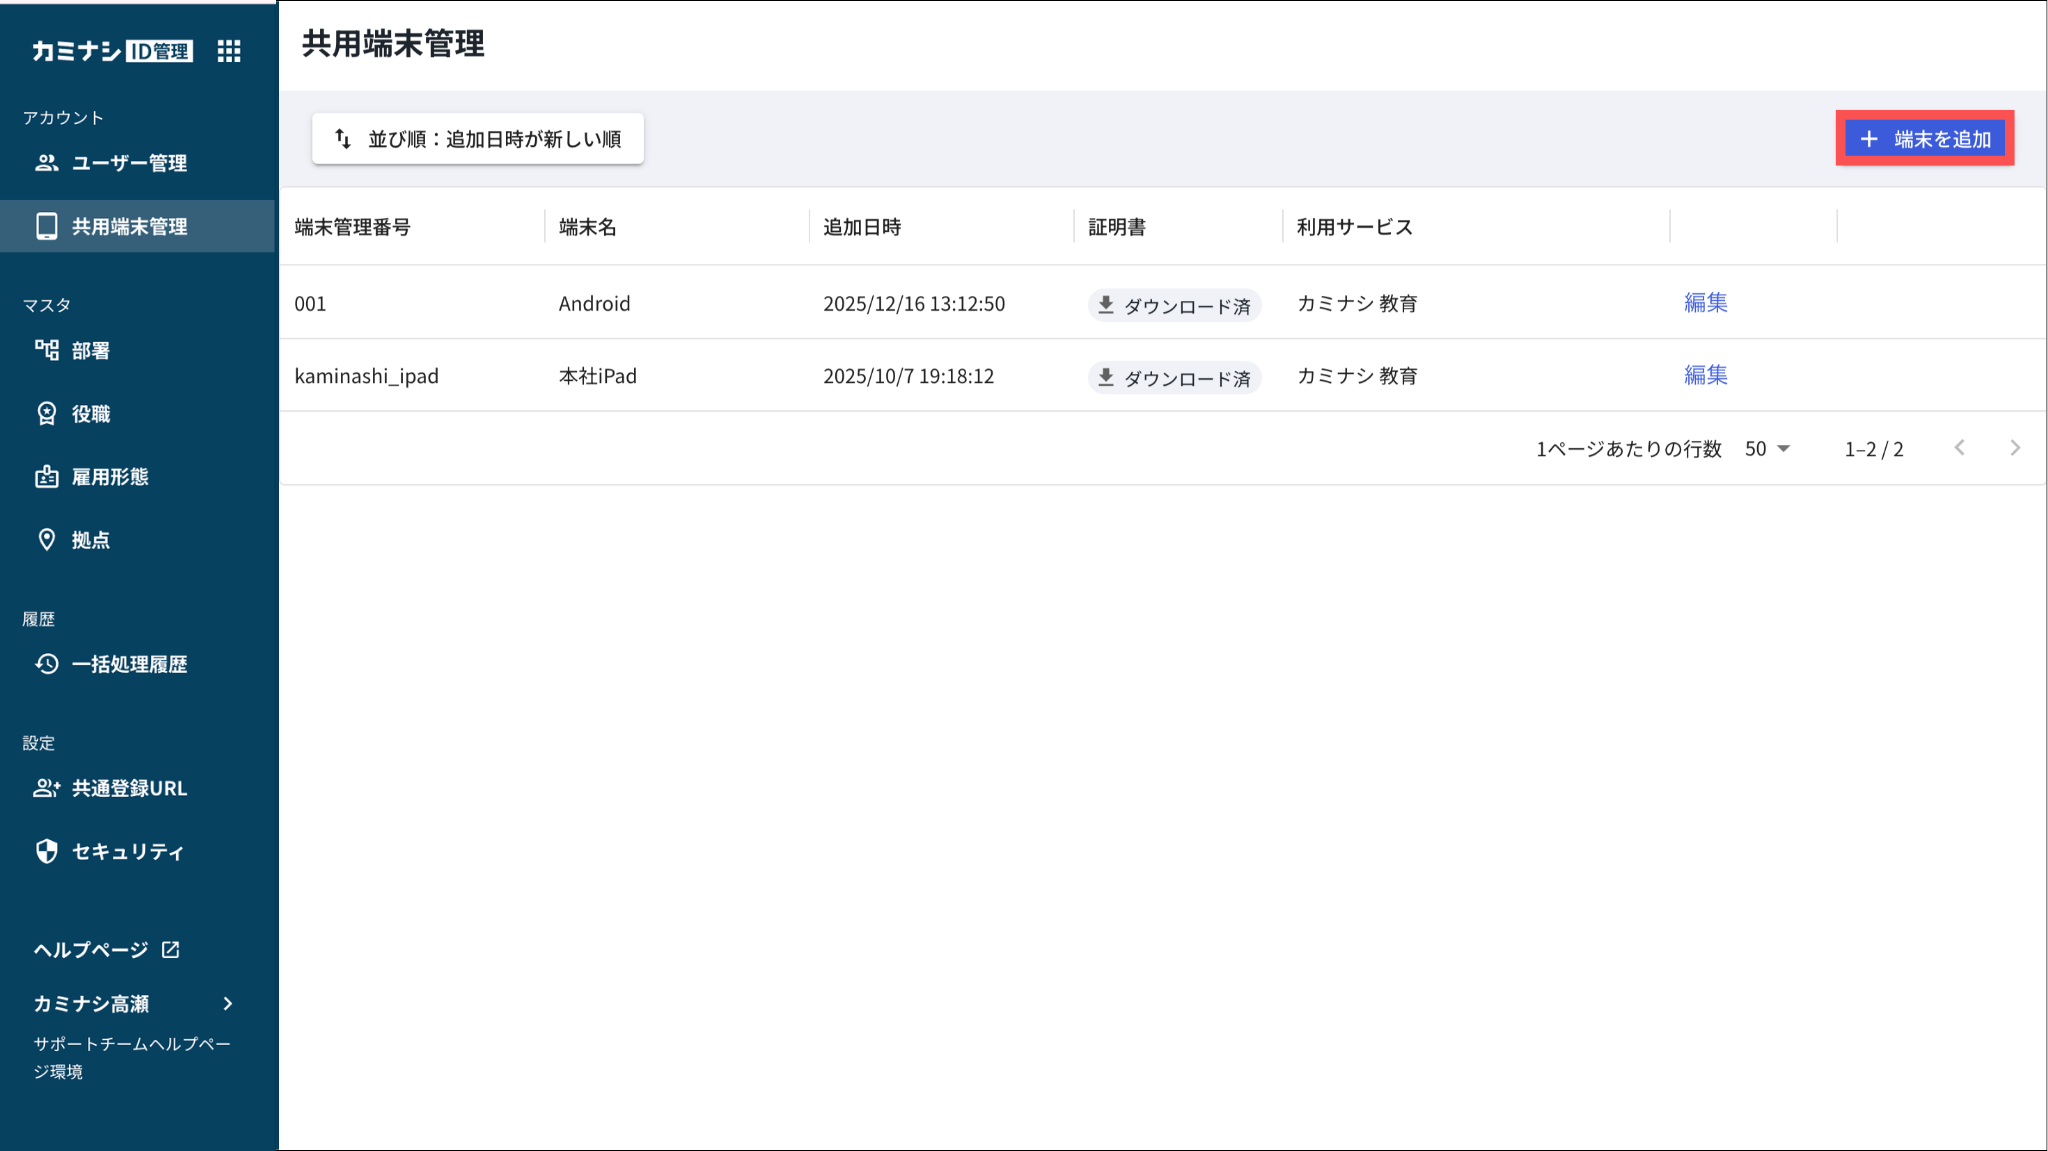Click the user management people icon
This screenshot has width=2048, height=1151.
tap(46, 163)
